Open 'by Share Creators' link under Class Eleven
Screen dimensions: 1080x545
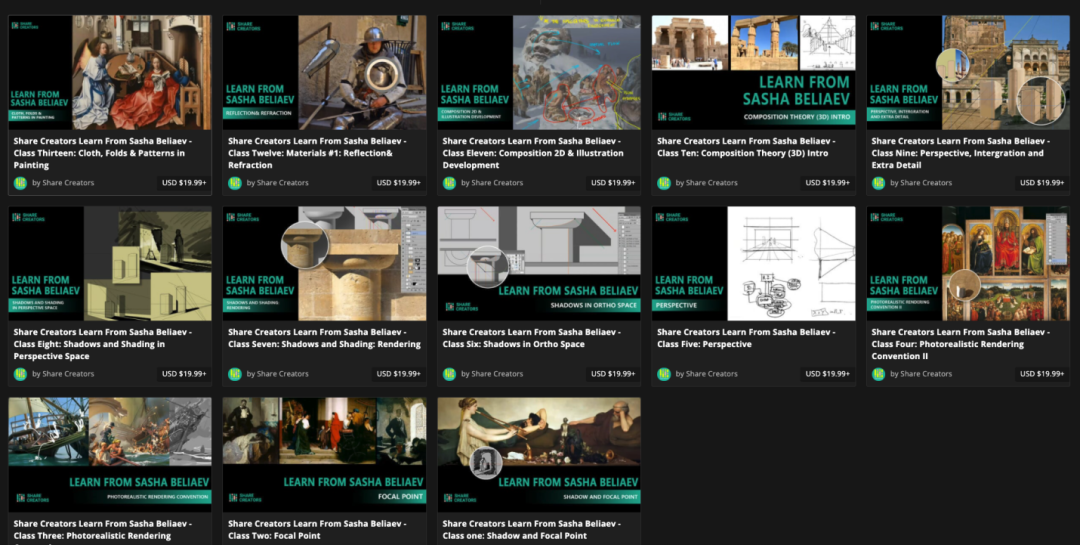coord(492,183)
